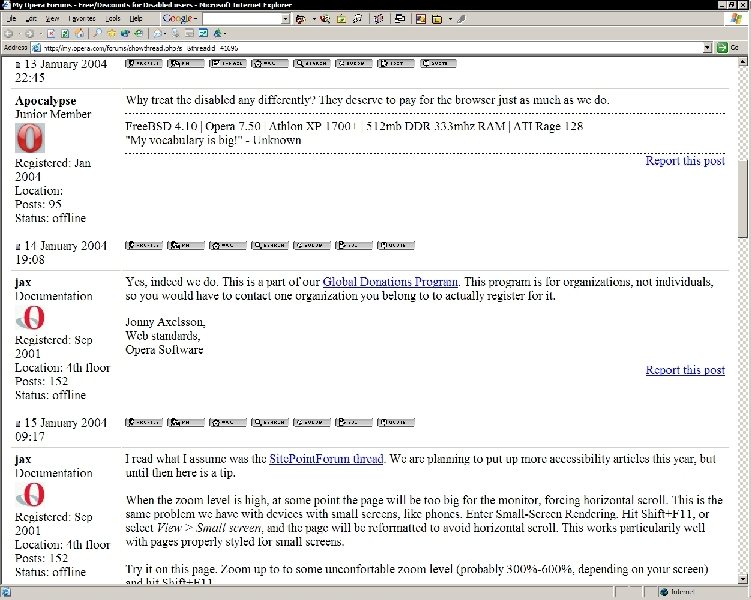Open the Help menu
Screen dimensions: 751x600
coord(136,19)
